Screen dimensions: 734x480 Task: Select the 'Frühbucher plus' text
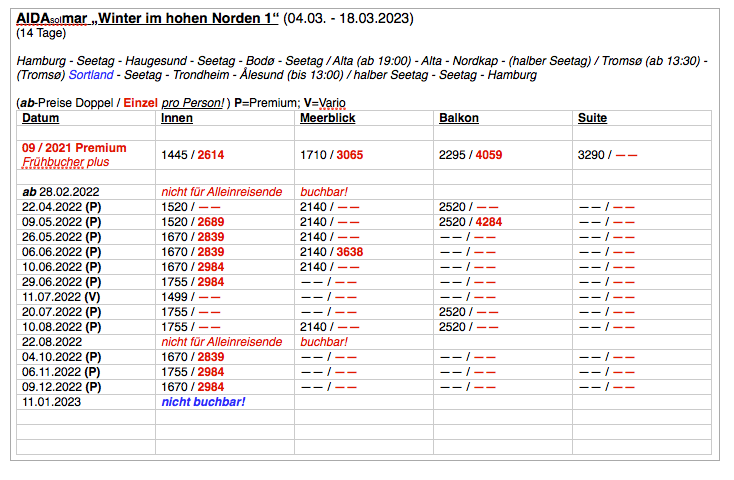coord(65,162)
